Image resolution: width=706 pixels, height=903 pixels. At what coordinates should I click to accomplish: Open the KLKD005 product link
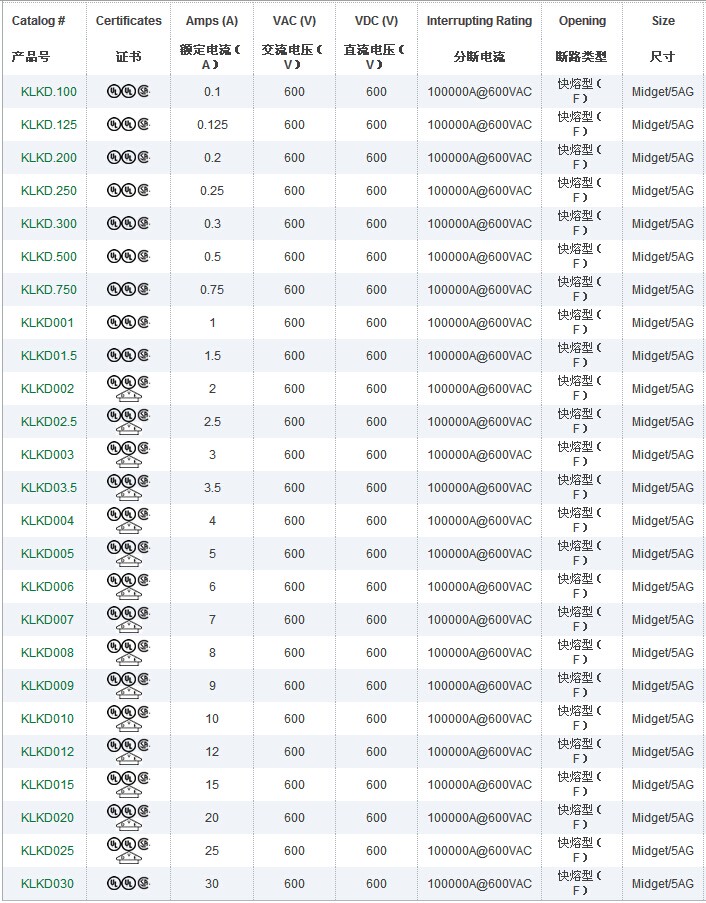[x=47, y=554]
